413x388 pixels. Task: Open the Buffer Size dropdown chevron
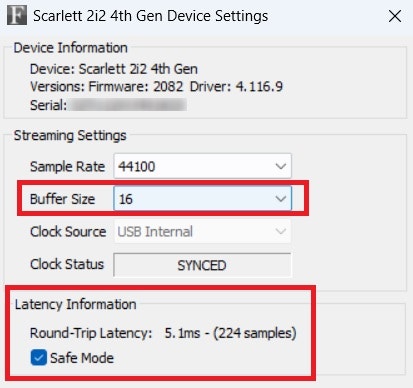pyautogui.click(x=281, y=199)
